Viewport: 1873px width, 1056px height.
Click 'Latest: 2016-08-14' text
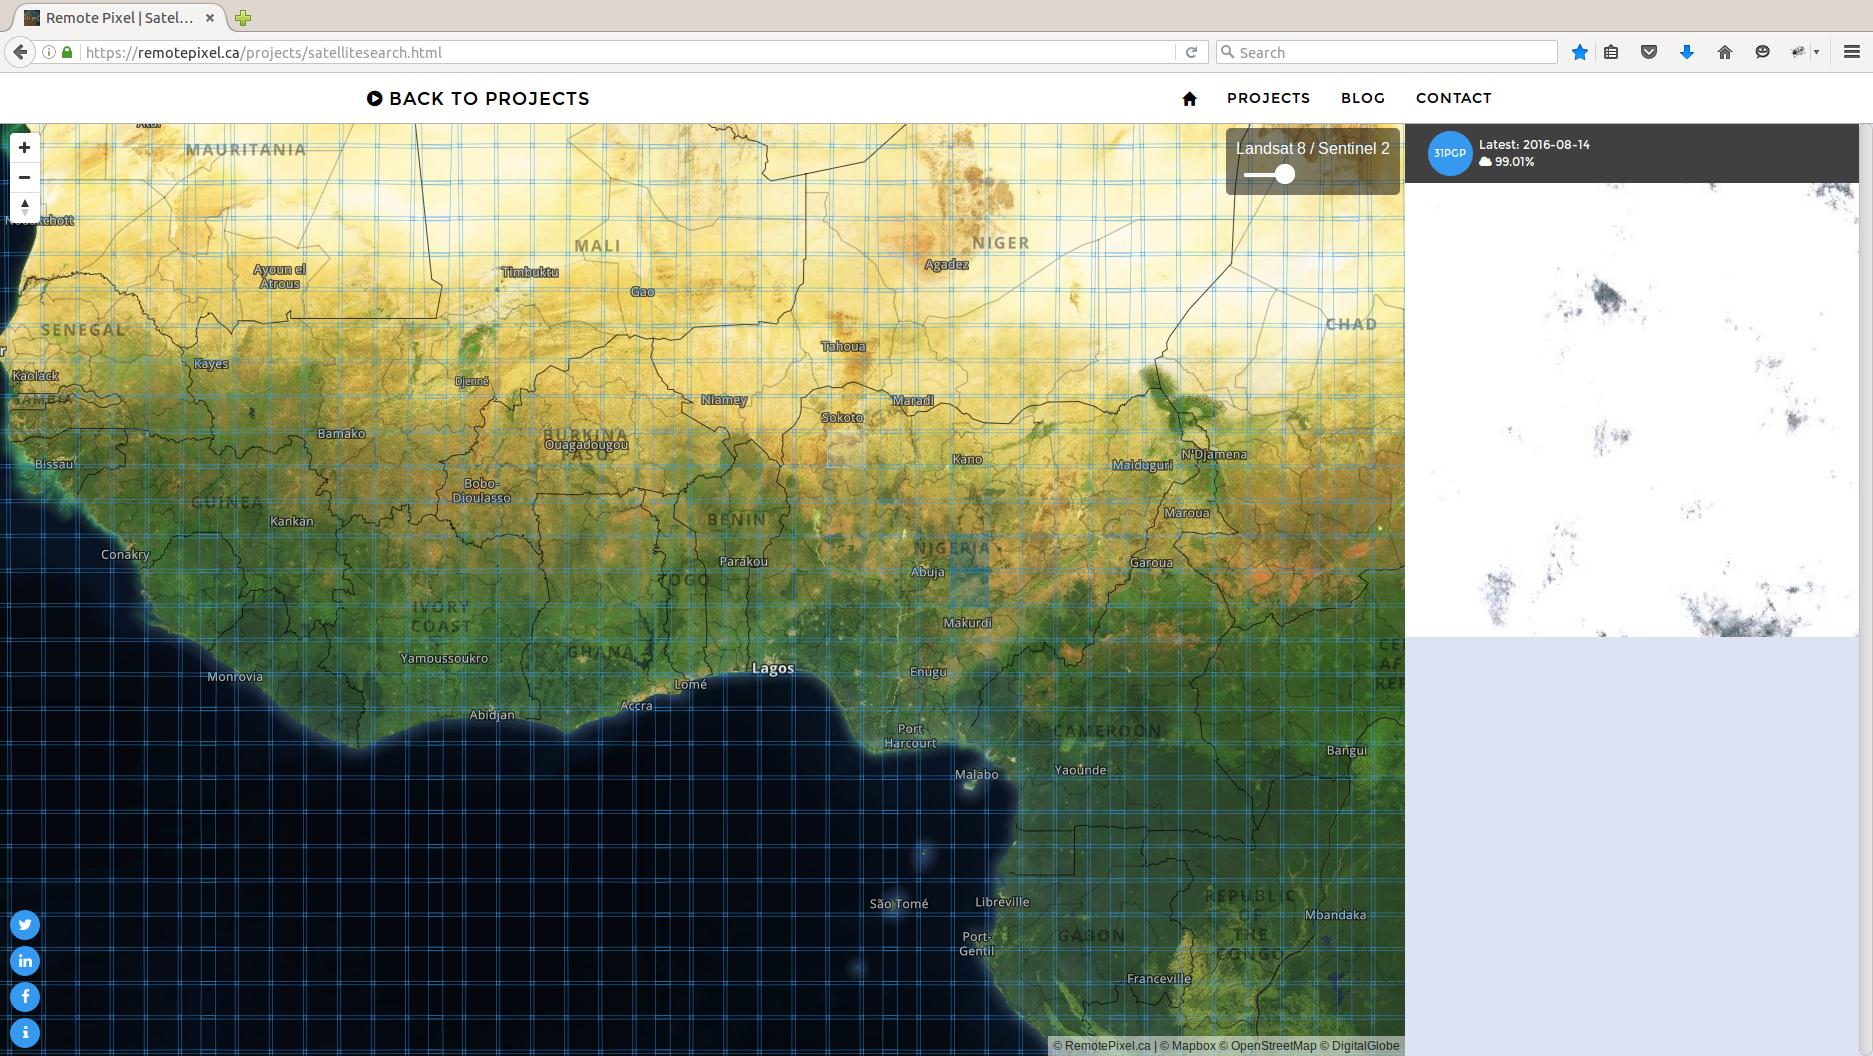[x=1534, y=144]
